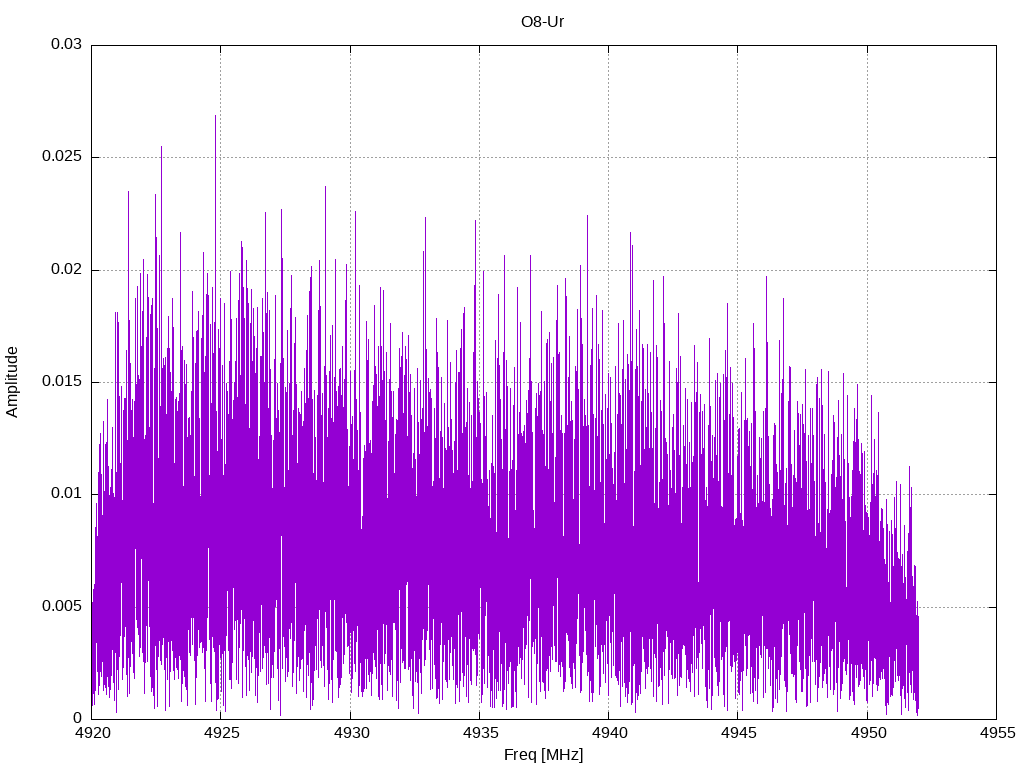
Task: Click the y-axis tick label 0.02
Action: 67,269
